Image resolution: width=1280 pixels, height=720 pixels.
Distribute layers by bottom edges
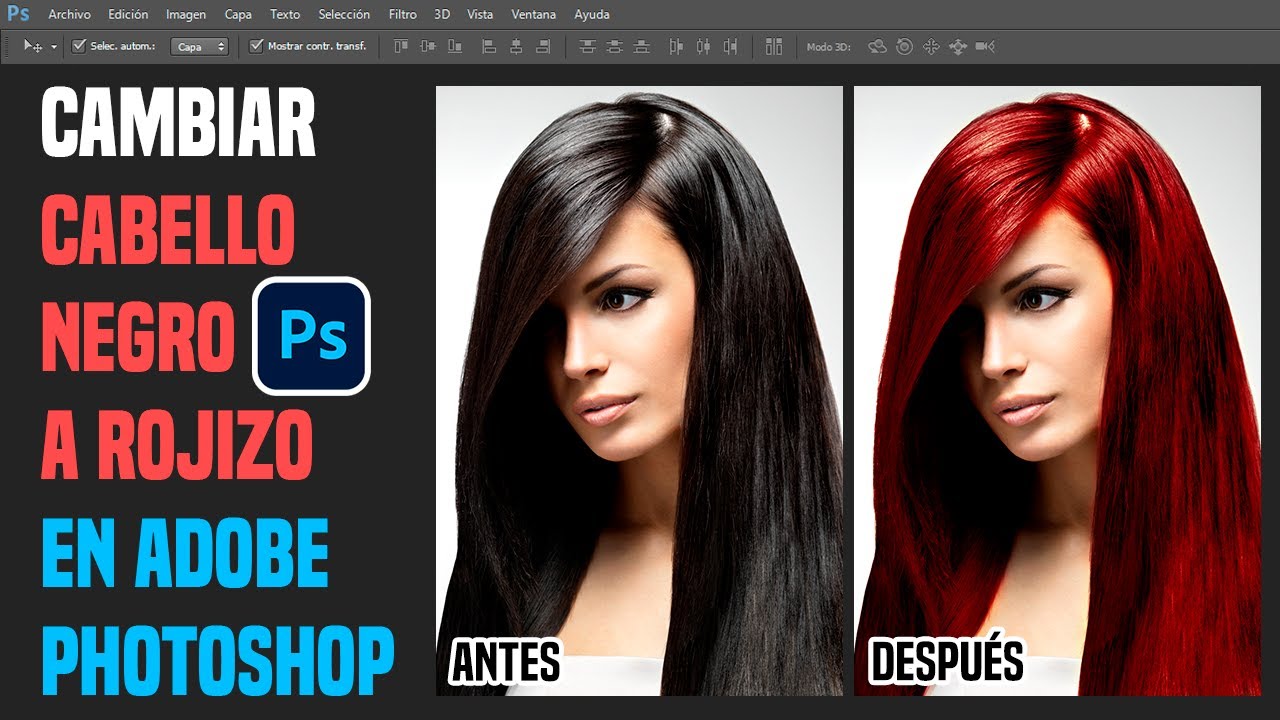pyautogui.click(x=641, y=46)
